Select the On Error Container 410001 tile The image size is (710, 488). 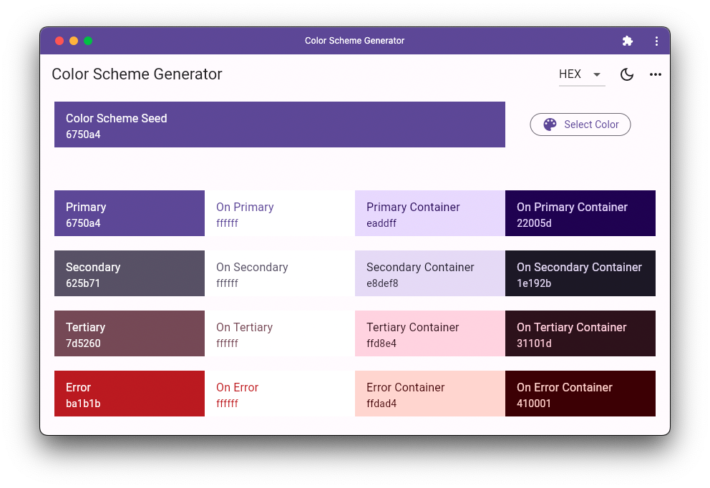click(580, 394)
